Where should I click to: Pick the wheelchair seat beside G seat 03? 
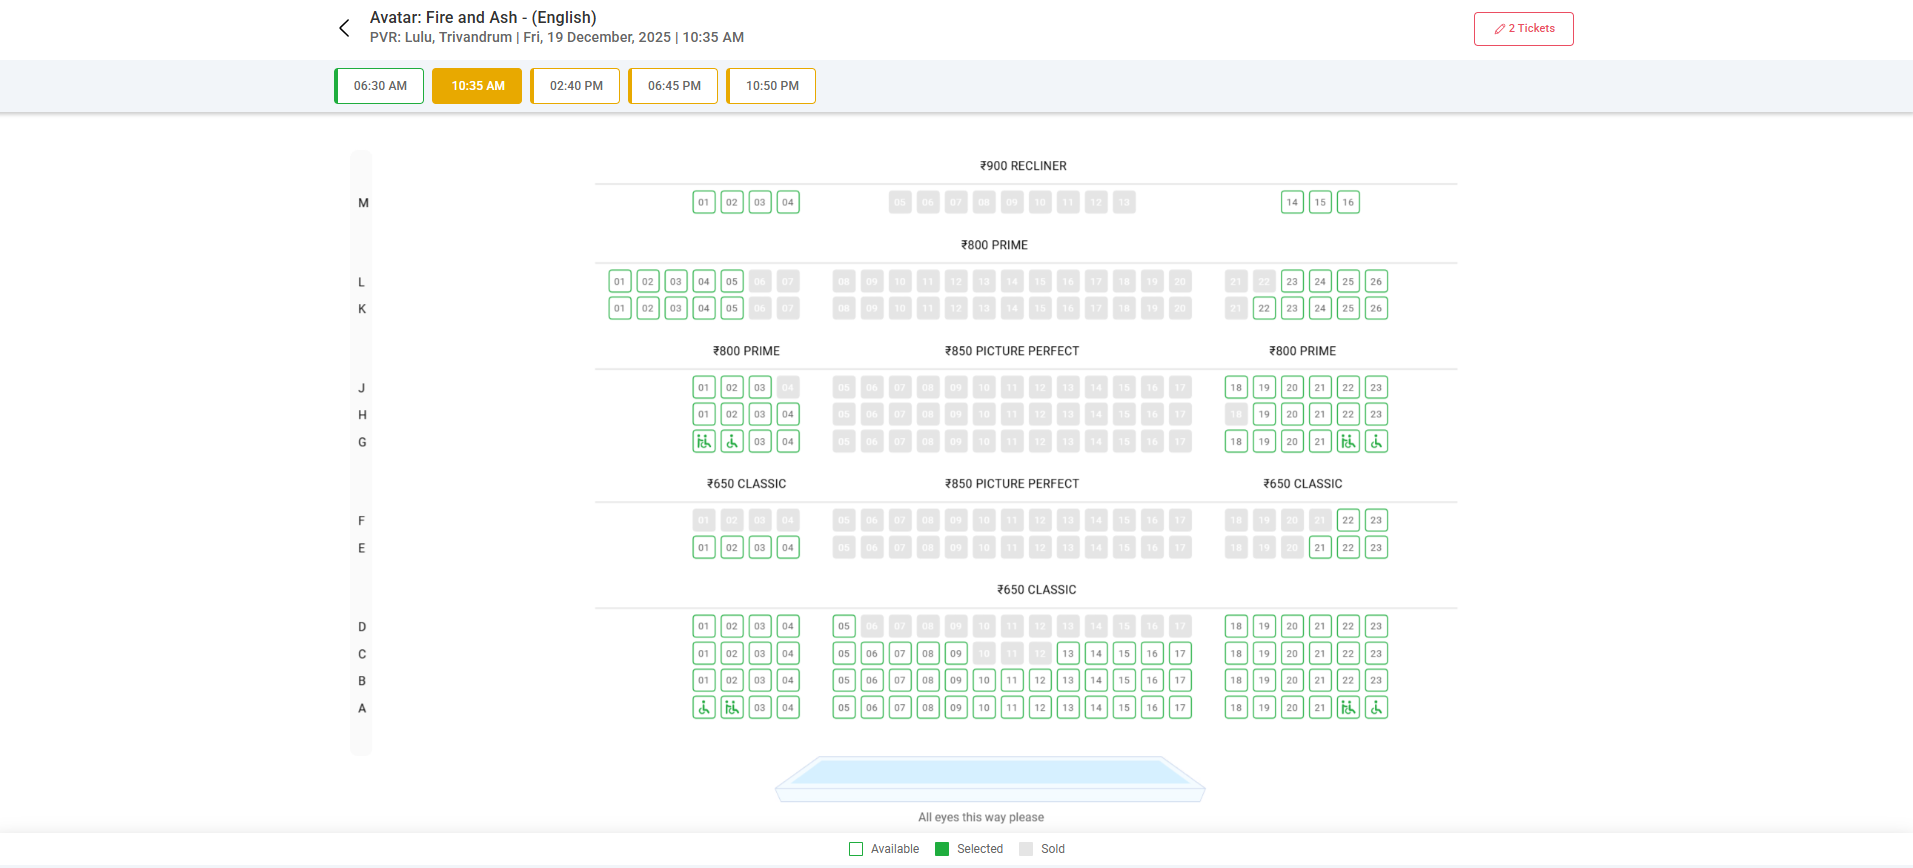point(732,441)
